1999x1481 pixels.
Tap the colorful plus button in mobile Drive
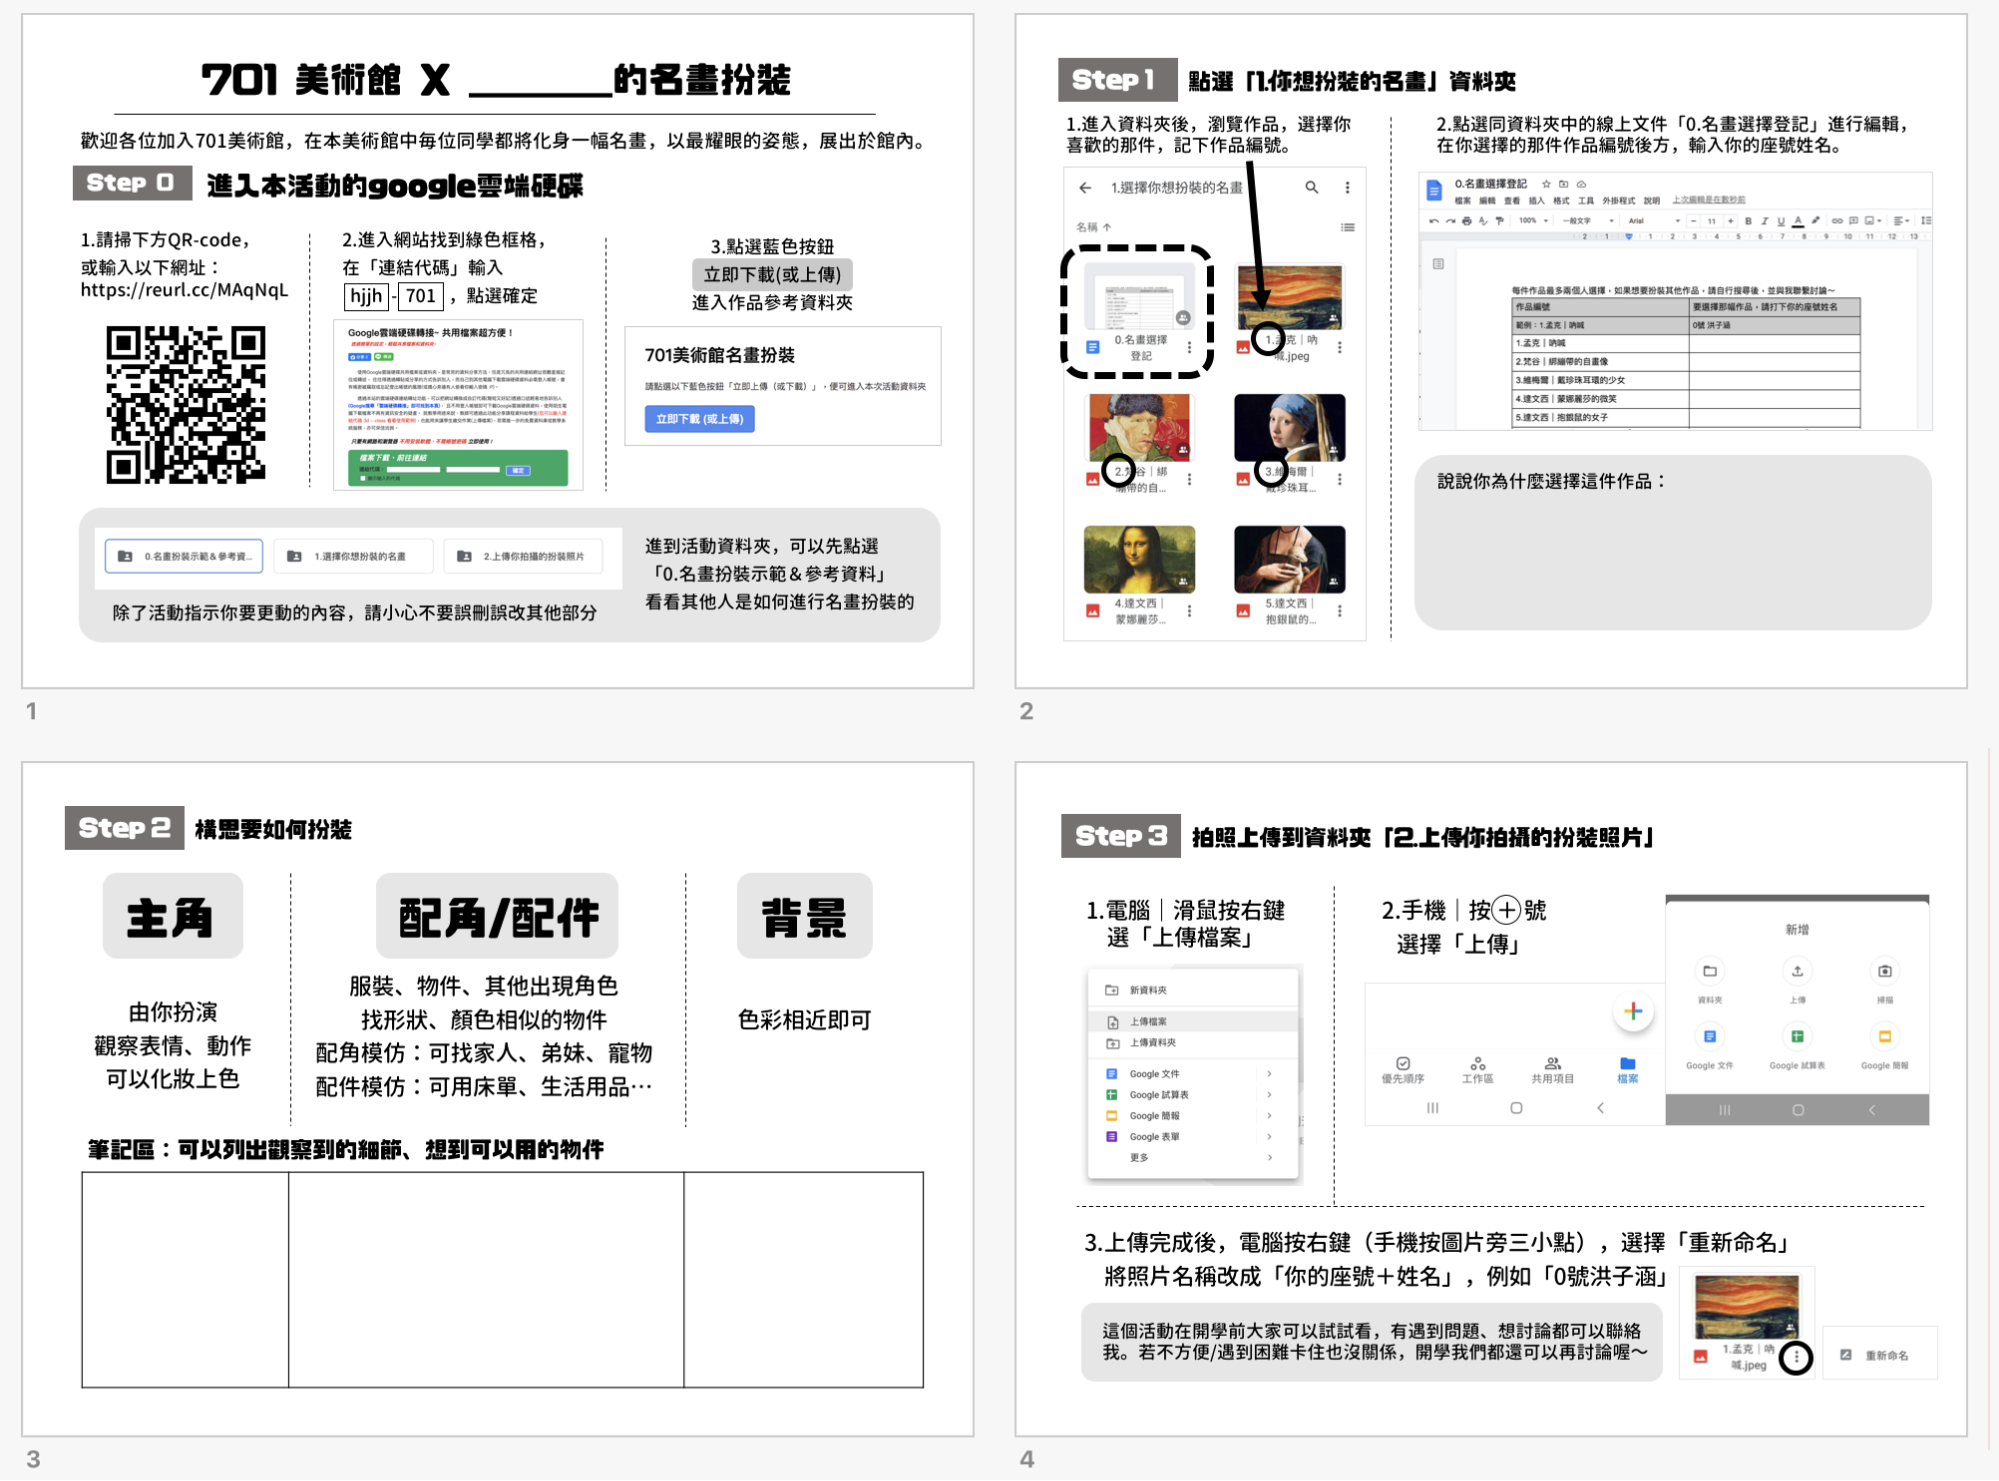click(x=1633, y=1011)
